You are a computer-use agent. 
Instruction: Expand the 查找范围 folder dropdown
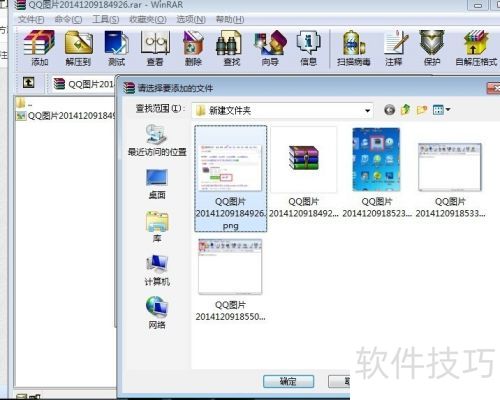(x=367, y=111)
